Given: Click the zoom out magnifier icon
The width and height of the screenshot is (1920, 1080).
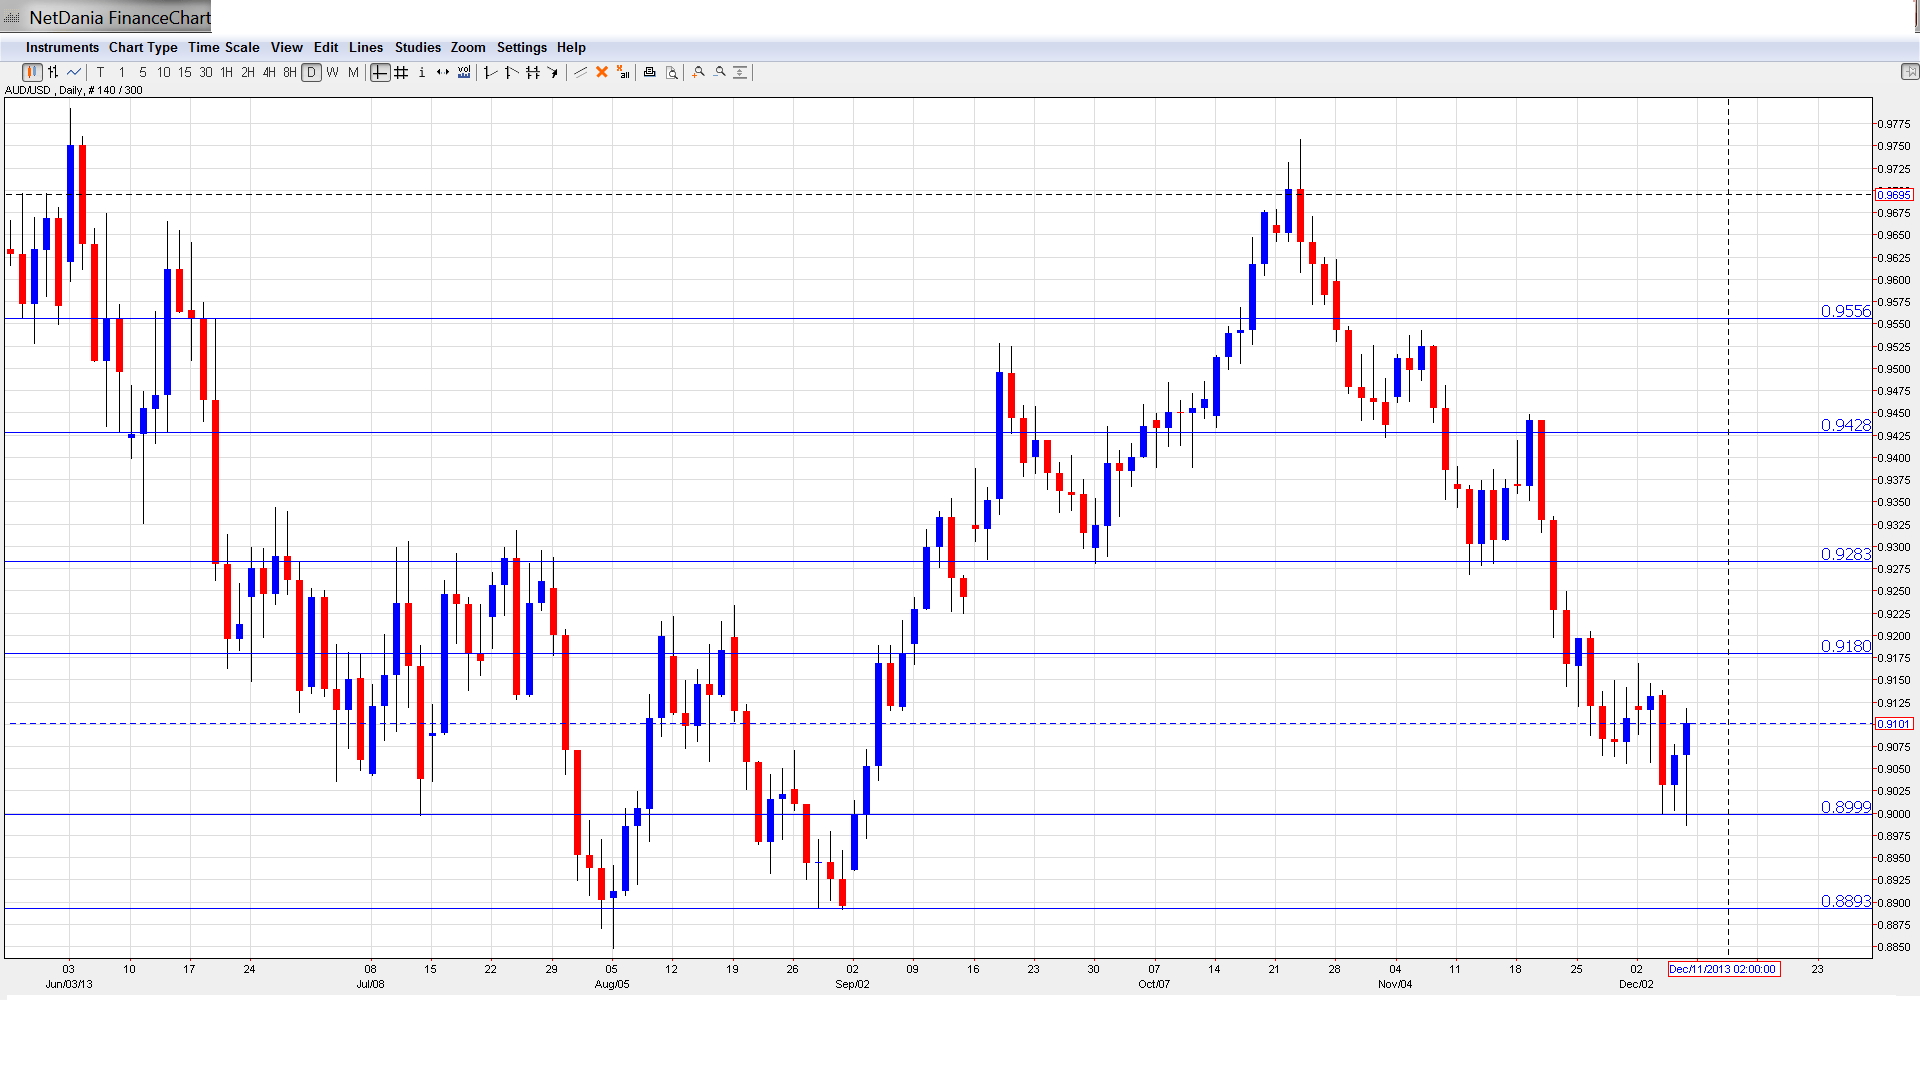Looking at the screenshot, I should tap(720, 72).
